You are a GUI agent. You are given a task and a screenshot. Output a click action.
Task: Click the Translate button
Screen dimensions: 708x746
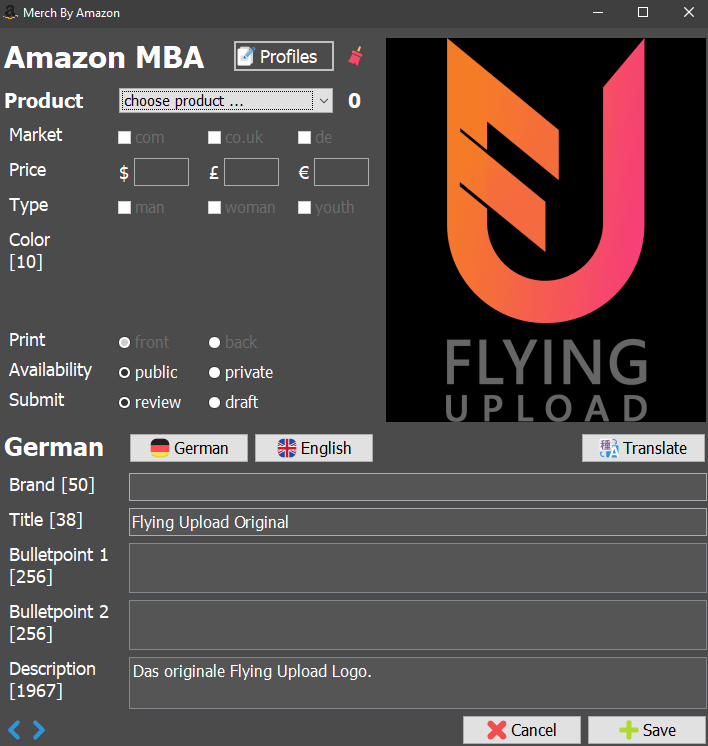(643, 448)
